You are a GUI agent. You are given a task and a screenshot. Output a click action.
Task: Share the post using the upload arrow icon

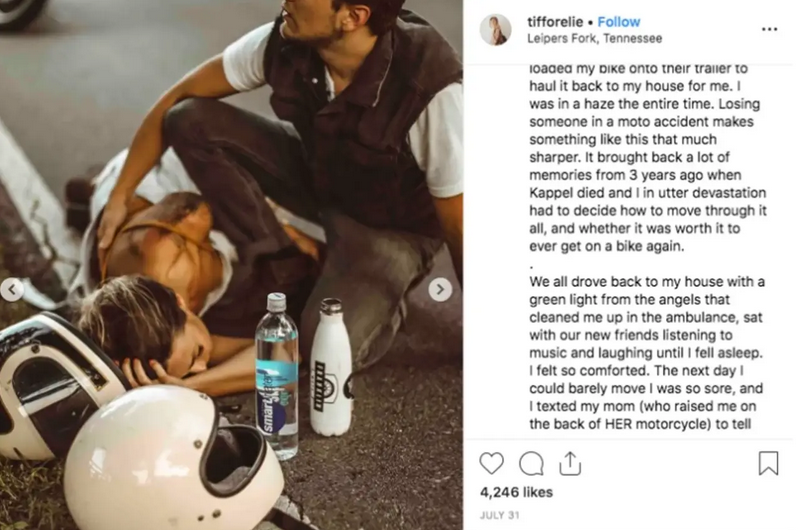pyautogui.click(x=570, y=463)
